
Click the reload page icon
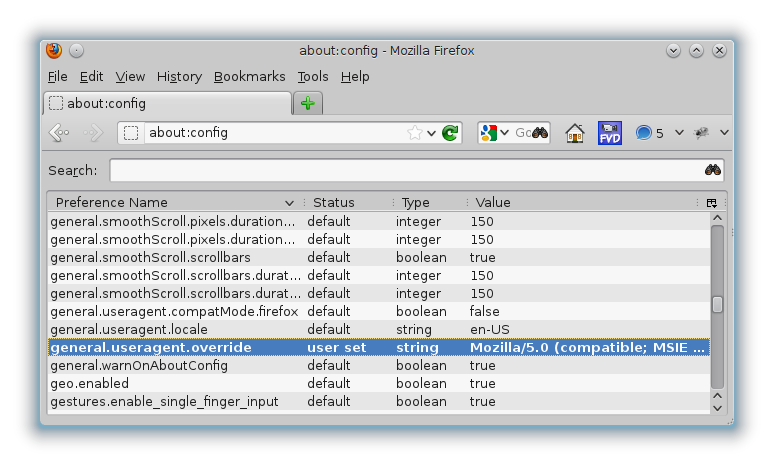(450, 133)
